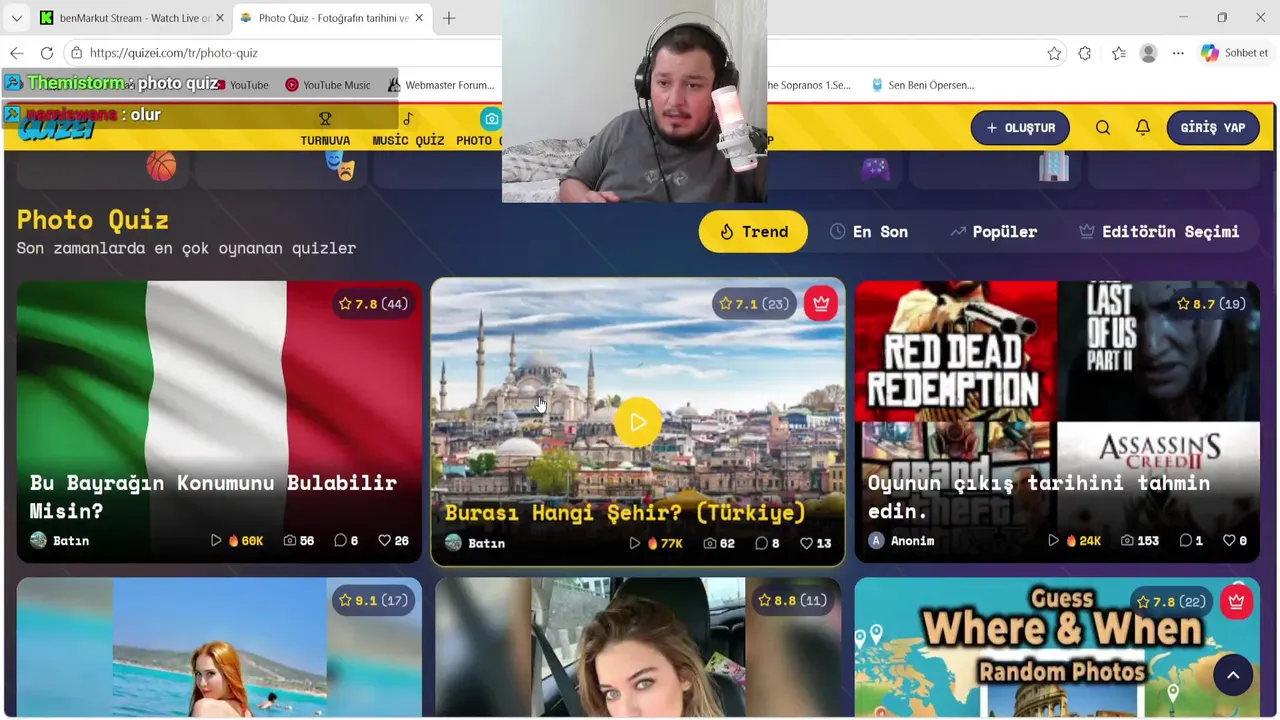1280x720 pixels.
Task: Select theater masks category icon
Action: pyautogui.click(x=340, y=166)
